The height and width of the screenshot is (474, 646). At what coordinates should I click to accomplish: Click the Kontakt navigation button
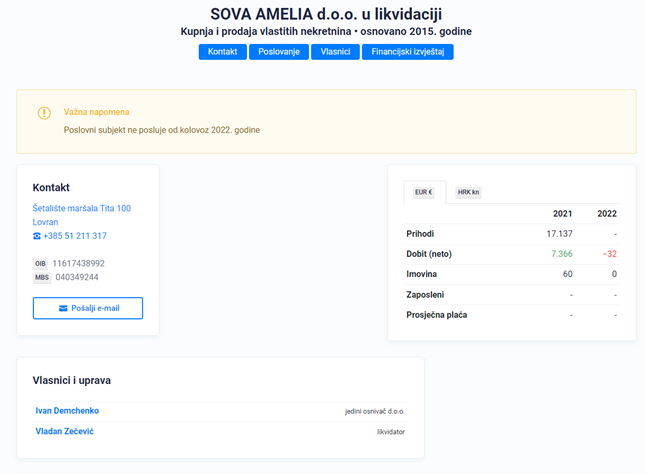[222, 52]
